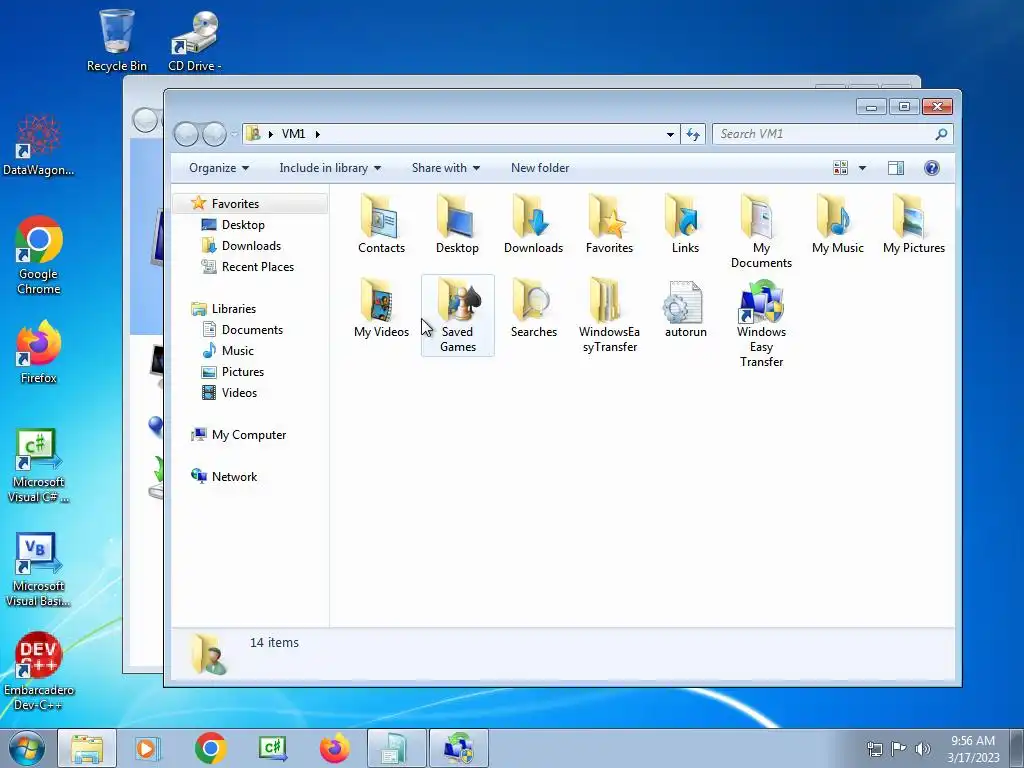Select the autorun file
Viewport: 1024px width, 768px height.
[x=685, y=308]
